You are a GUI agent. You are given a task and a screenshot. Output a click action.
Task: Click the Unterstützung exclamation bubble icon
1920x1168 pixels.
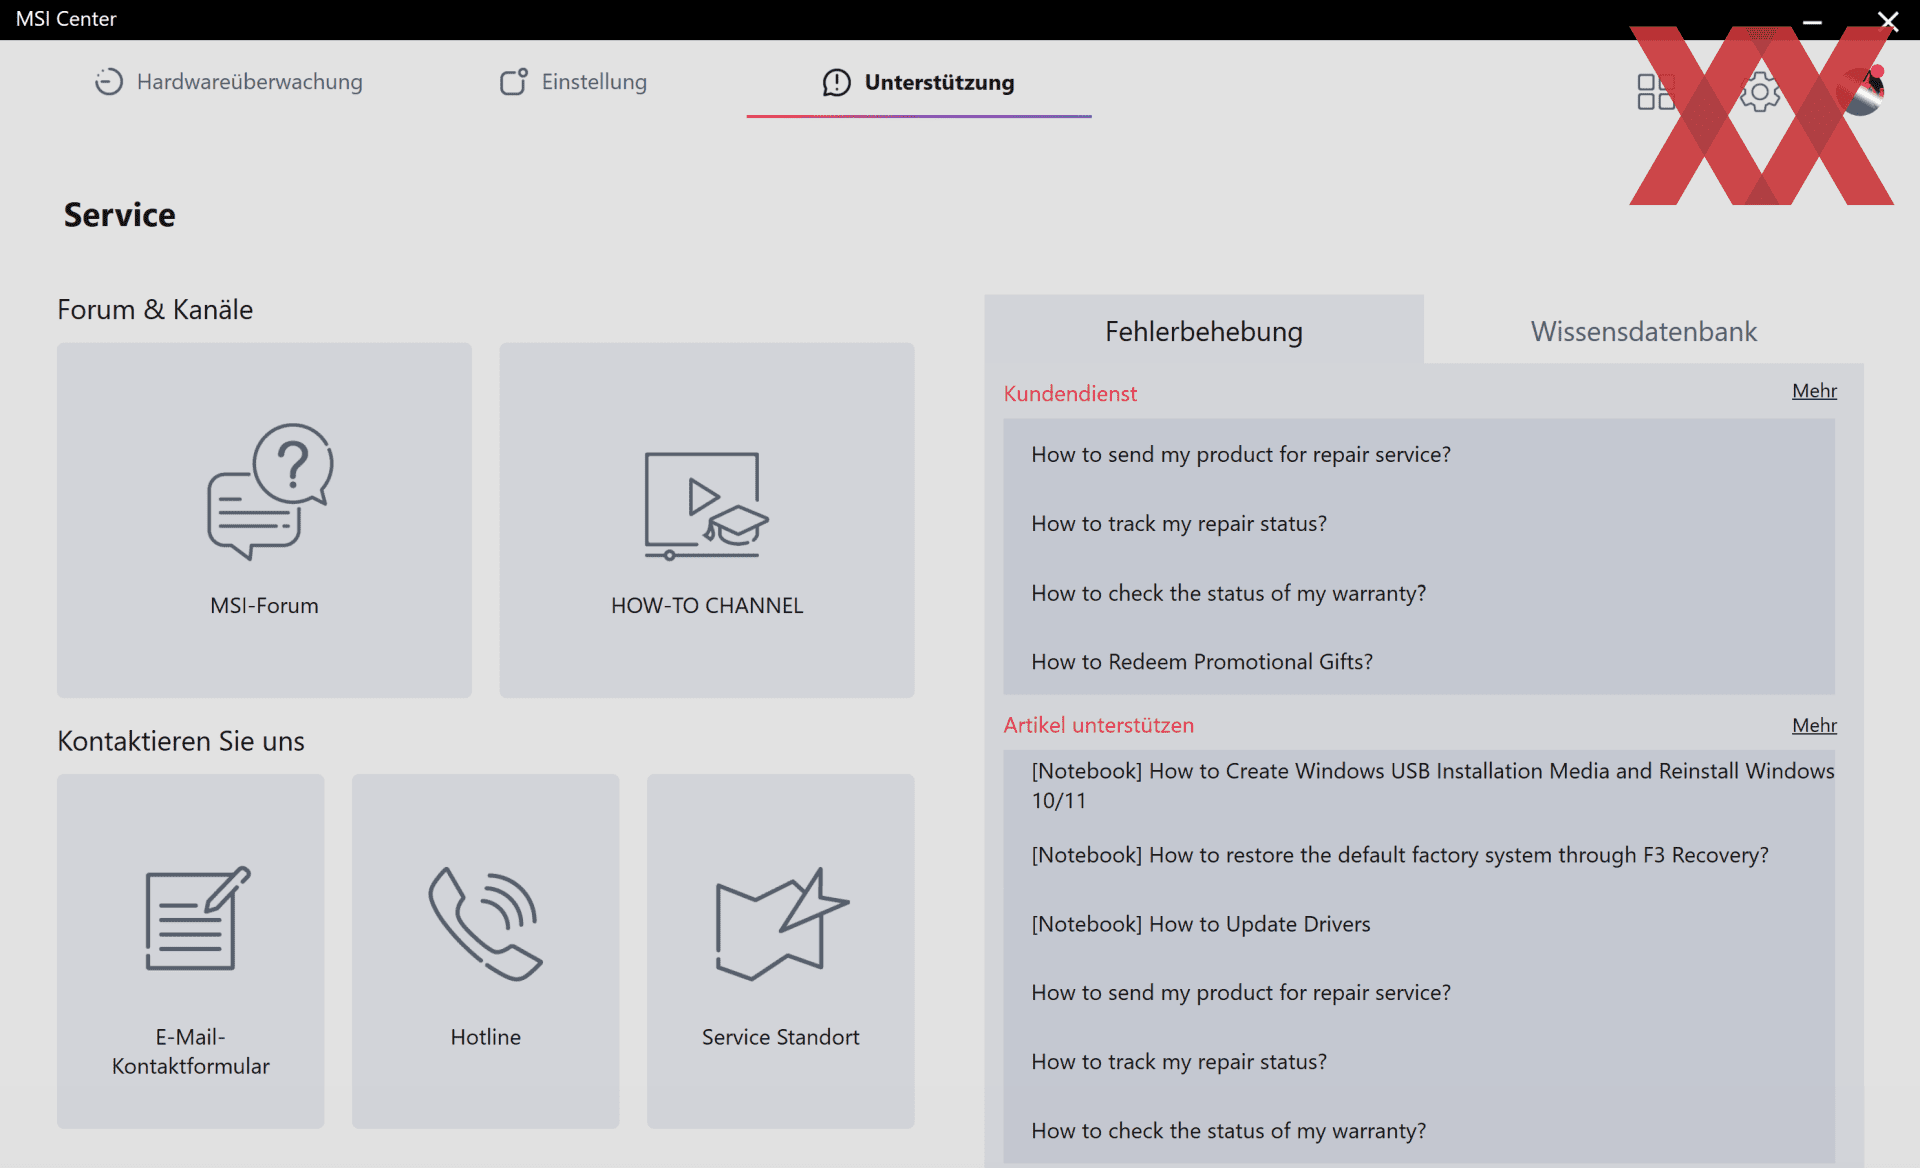(x=836, y=83)
